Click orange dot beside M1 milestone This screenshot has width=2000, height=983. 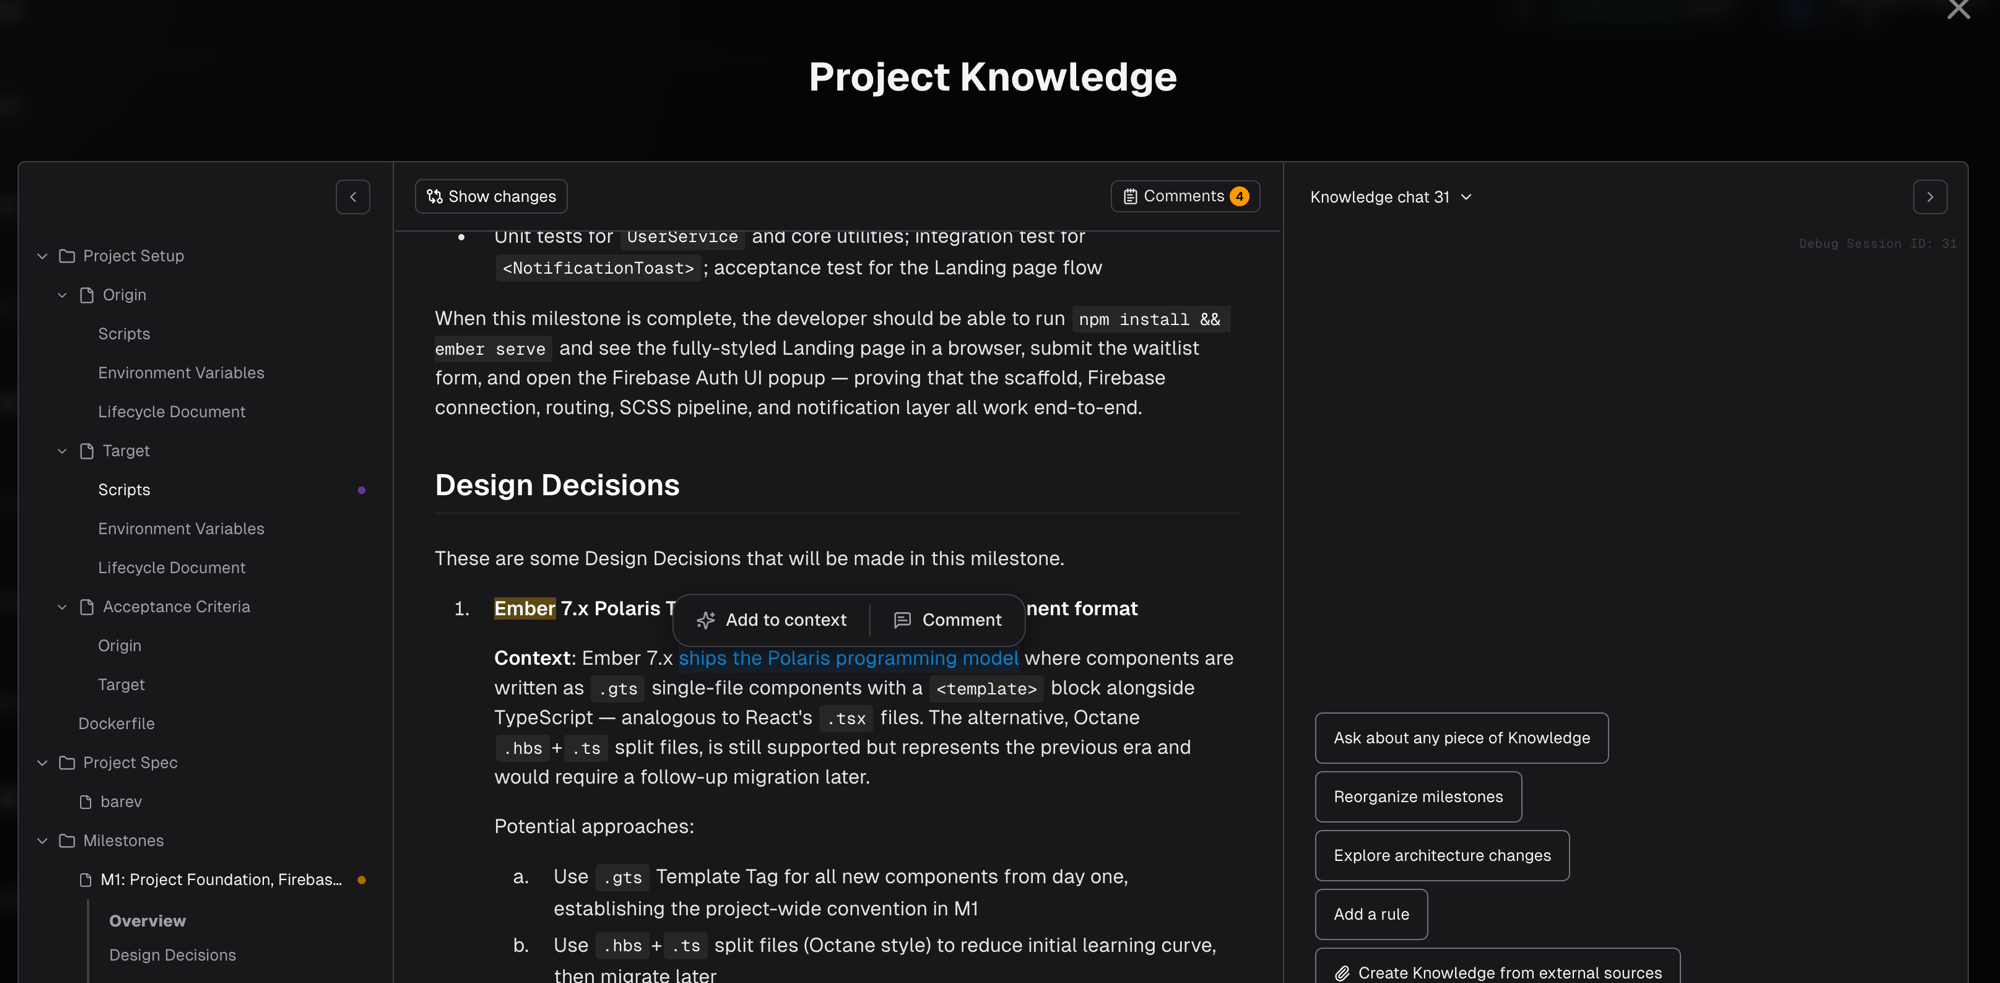coord(362,880)
